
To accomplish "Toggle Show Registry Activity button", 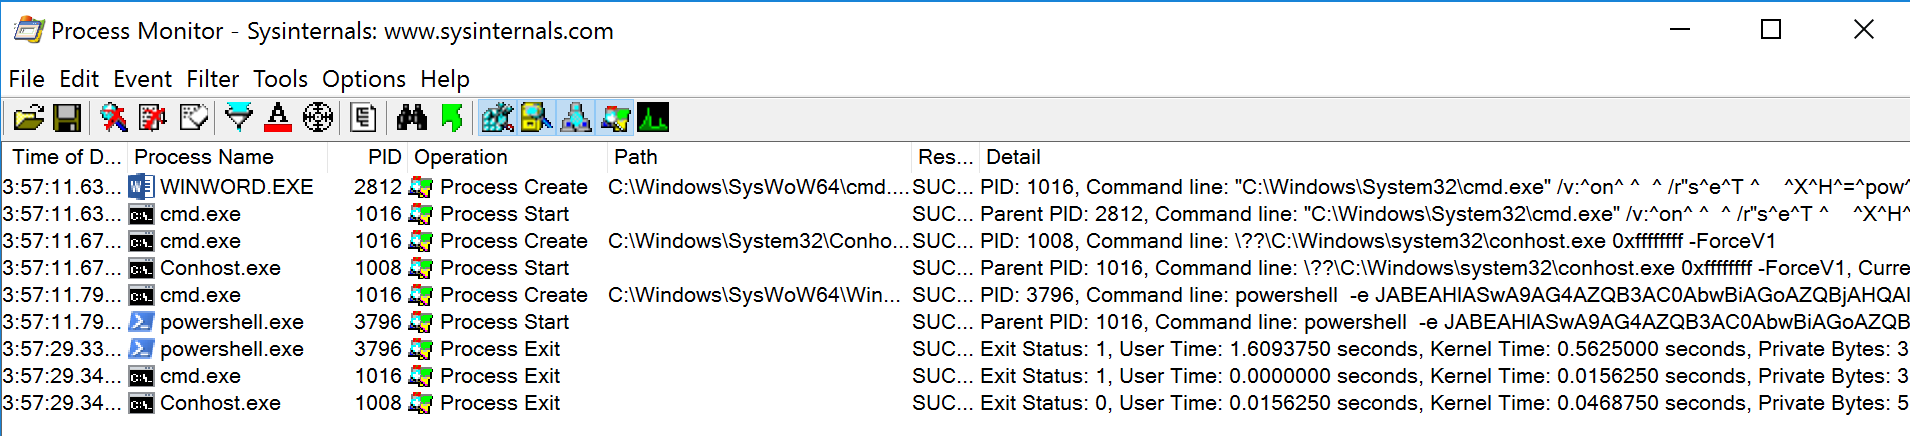I will pos(497,118).
